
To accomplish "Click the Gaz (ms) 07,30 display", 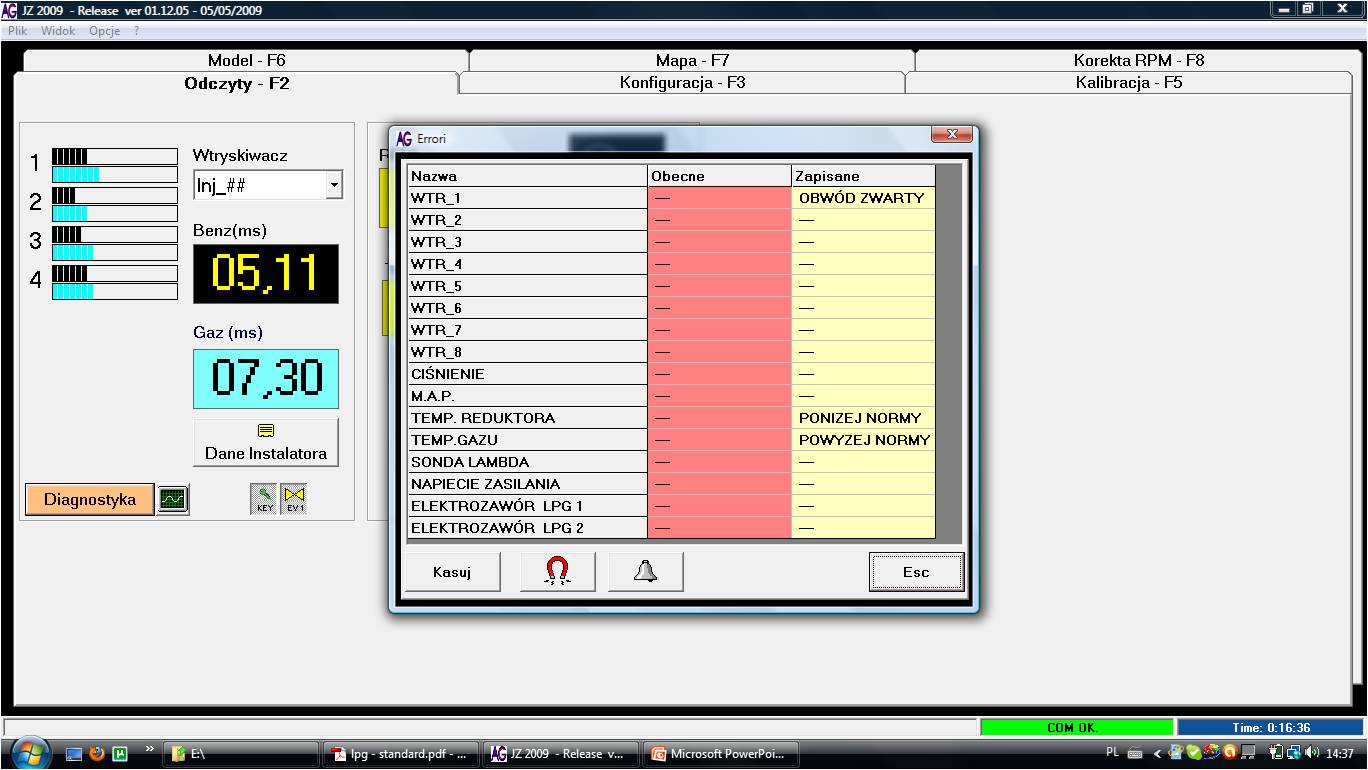I will point(266,378).
